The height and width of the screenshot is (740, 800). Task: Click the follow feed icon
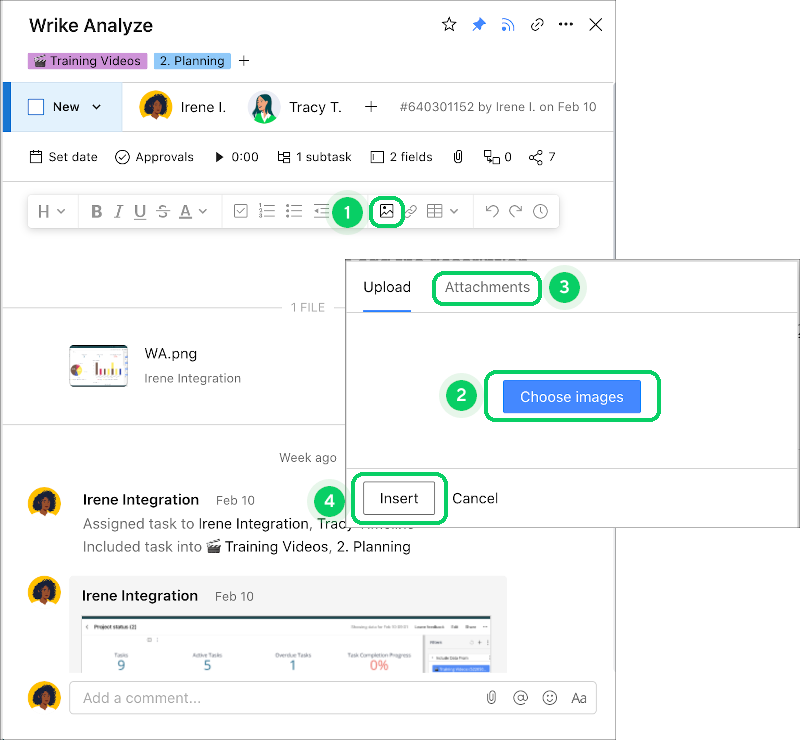point(508,24)
